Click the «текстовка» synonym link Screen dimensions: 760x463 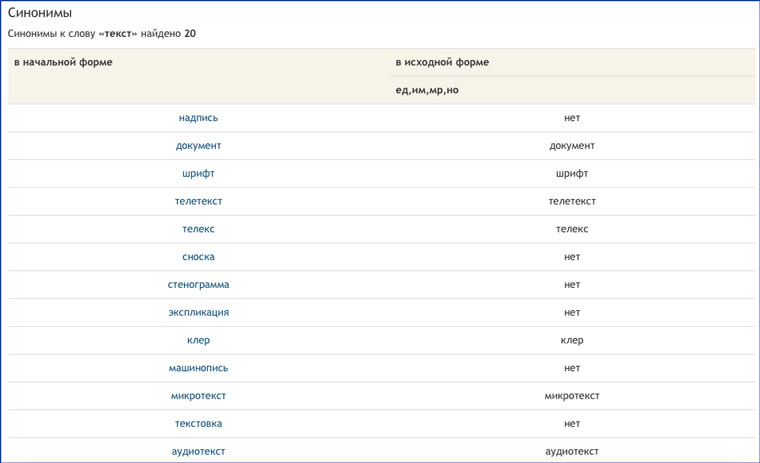(198, 424)
